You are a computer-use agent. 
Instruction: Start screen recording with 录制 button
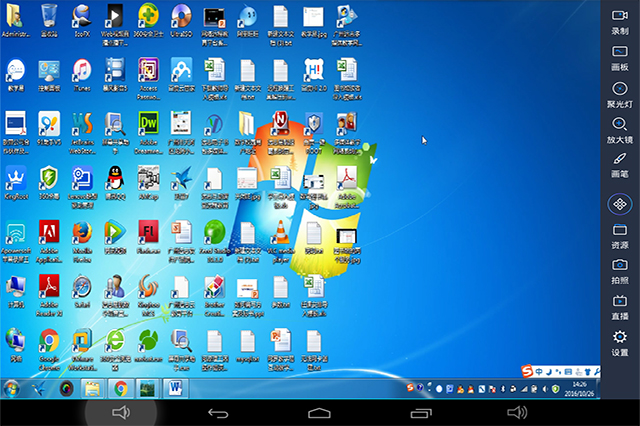(620, 22)
